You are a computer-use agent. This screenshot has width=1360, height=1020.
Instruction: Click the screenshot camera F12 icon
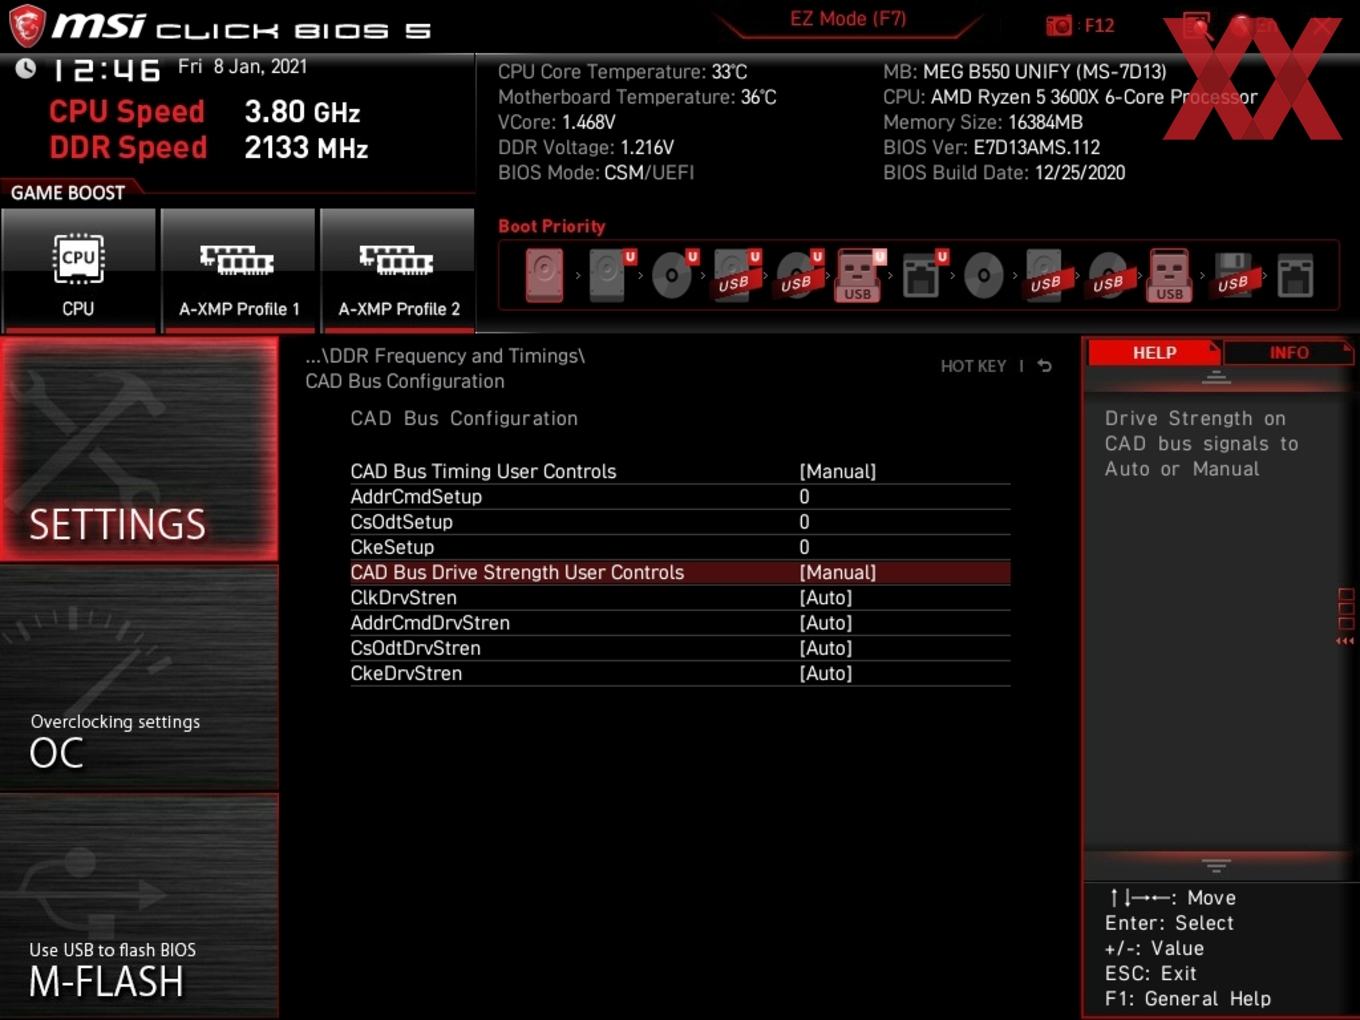pyautogui.click(x=1058, y=25)
